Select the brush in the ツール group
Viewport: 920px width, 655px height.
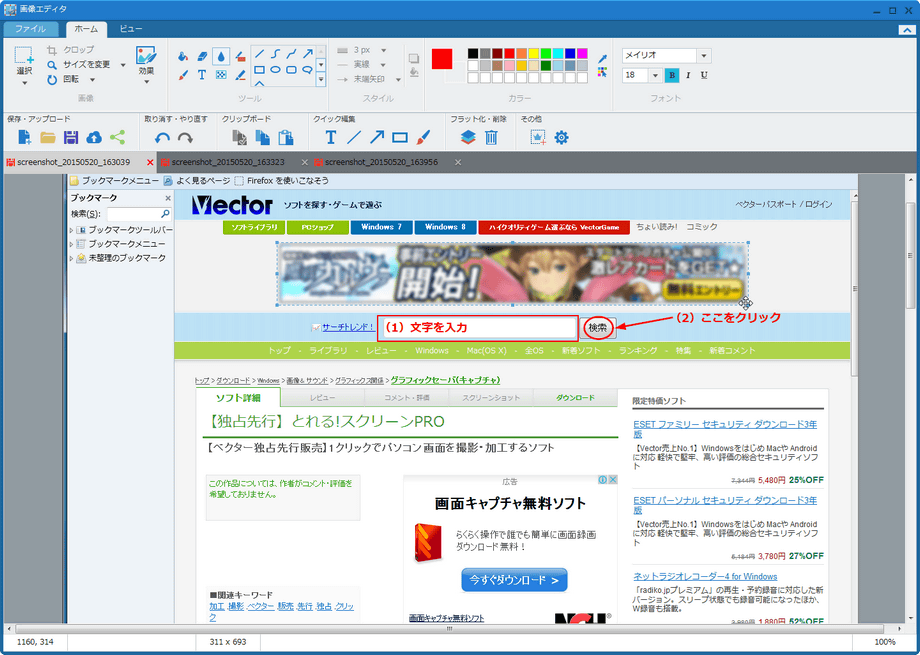[x=183, y=75]
